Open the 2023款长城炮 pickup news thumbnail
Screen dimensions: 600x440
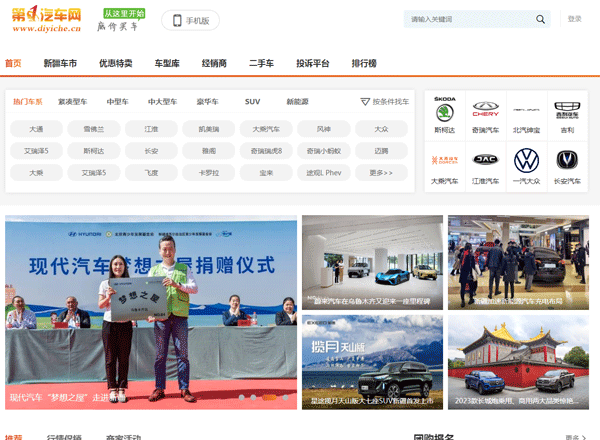click(518, 362)
